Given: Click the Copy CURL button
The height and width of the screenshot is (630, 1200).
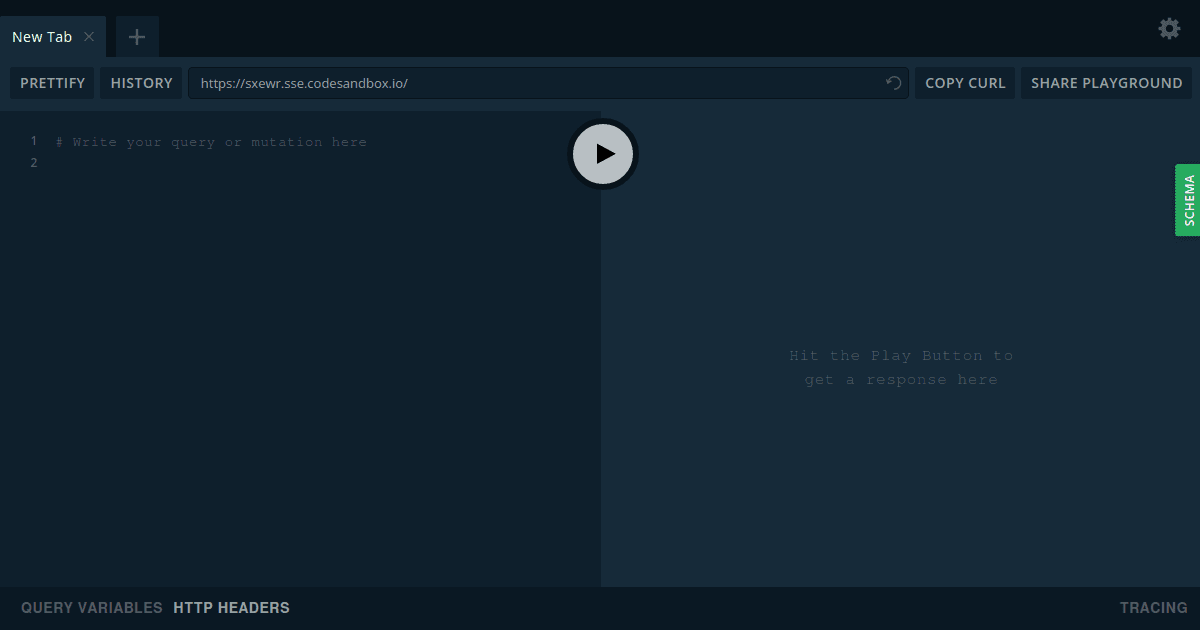Looking at the screenshot, I should coord(963,83).
